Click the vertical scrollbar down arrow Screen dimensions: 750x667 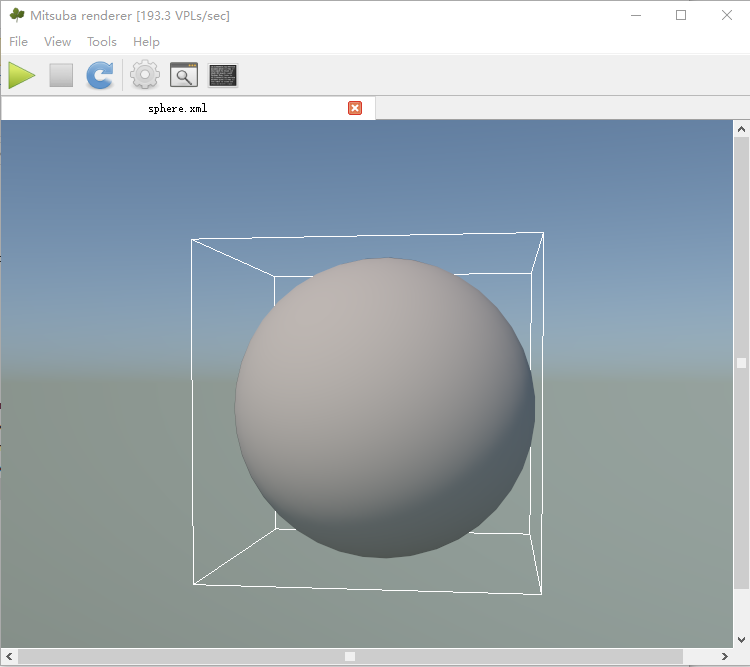pyautogui.click(x=741, y=640)
